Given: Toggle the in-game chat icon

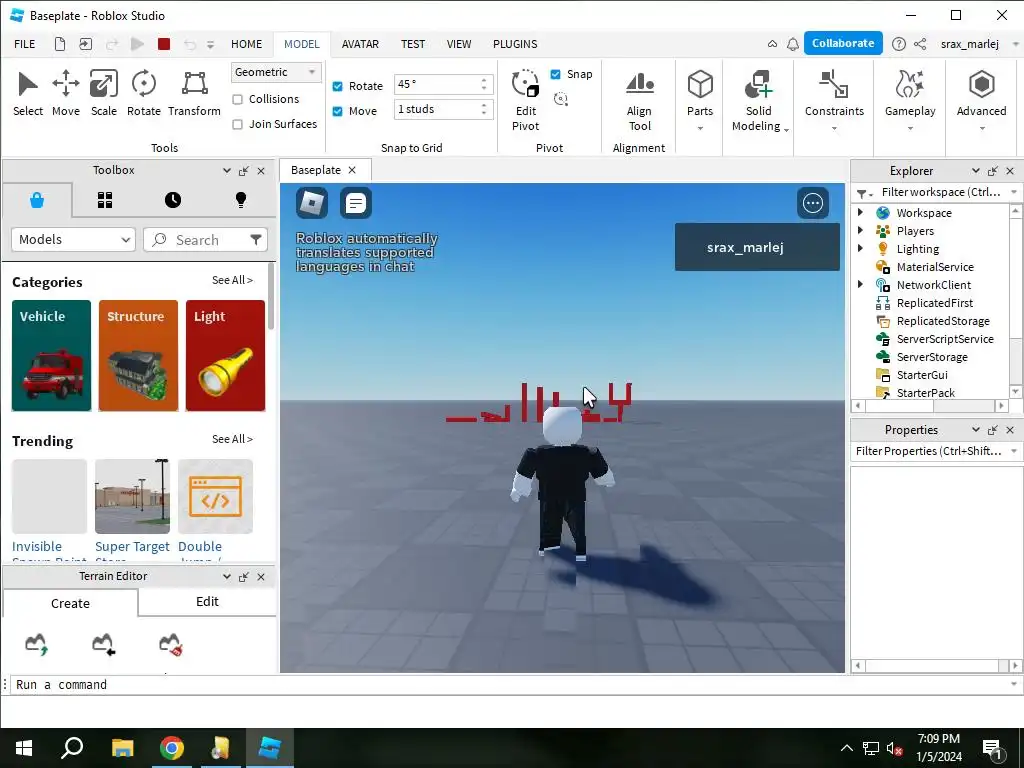Looking at the screenshot, I should (356, 203).
